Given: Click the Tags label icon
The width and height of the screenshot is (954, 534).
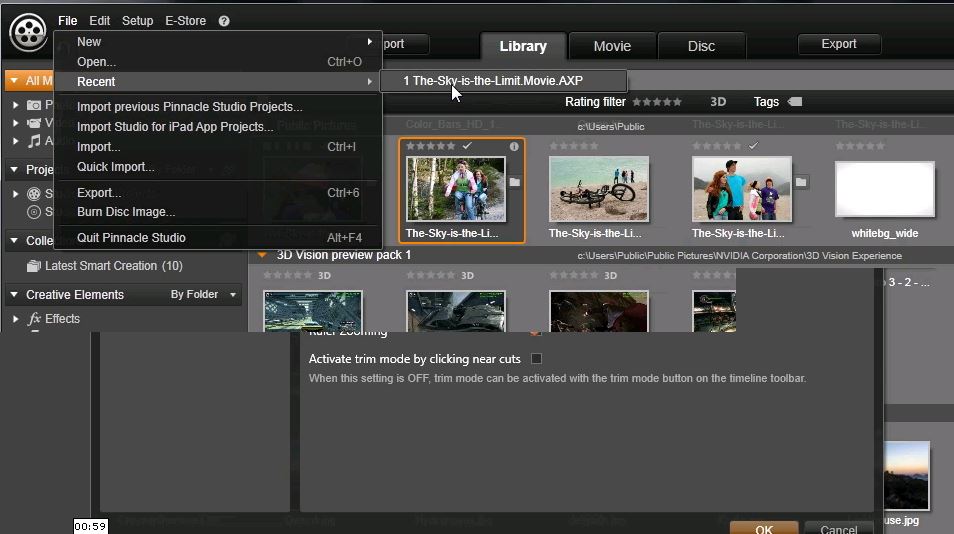Looking at the screenshot, I should [795, 102].
